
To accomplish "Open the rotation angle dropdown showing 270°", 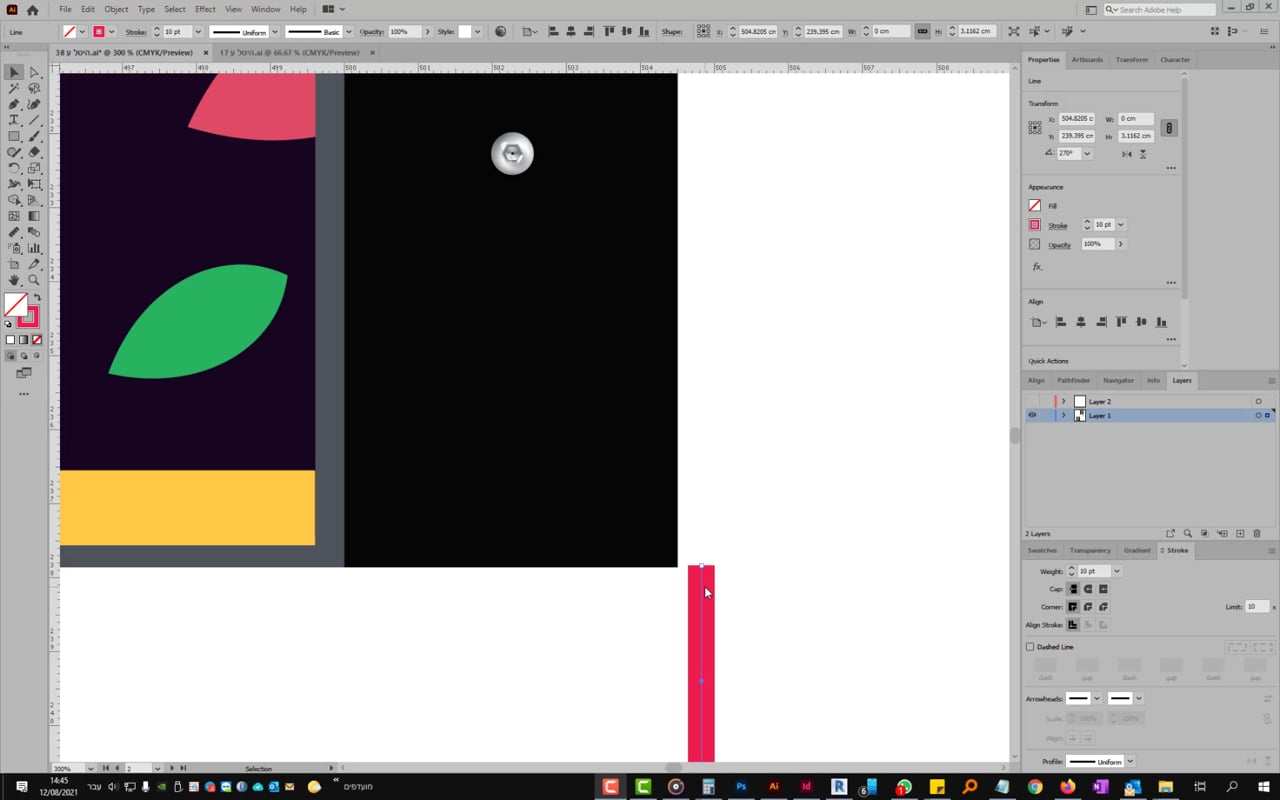I will point(1087,154).
